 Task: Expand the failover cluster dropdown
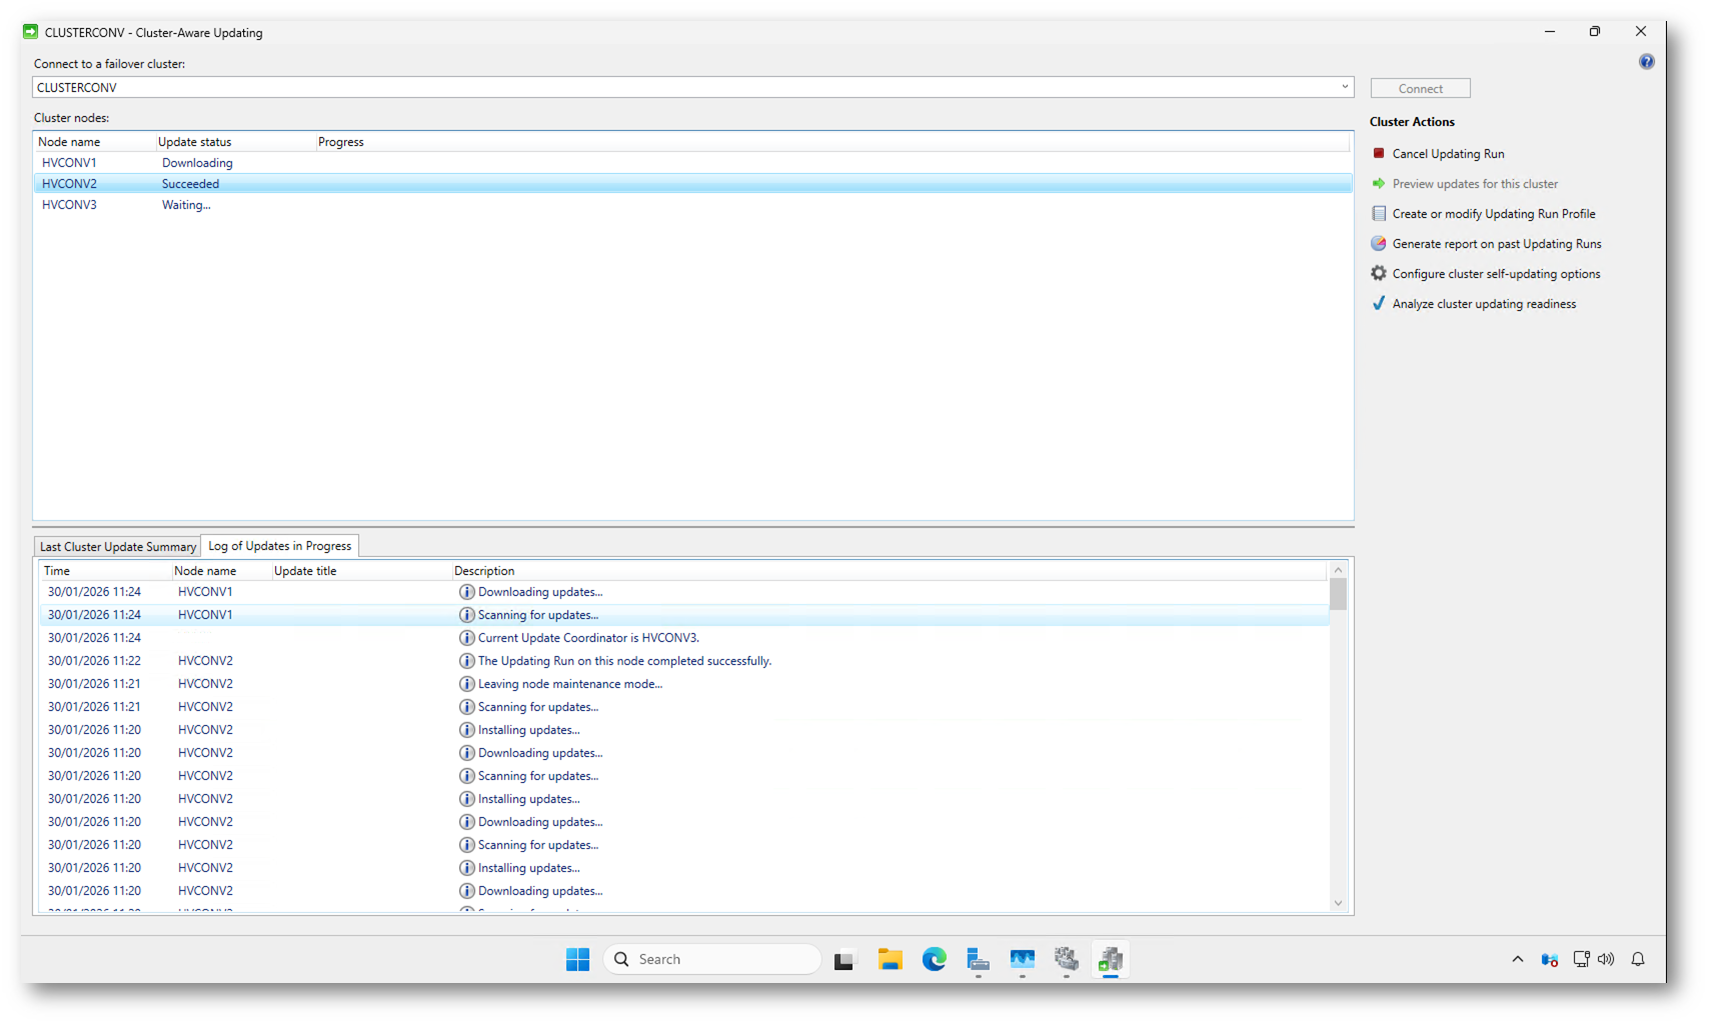coord(1344,87)
